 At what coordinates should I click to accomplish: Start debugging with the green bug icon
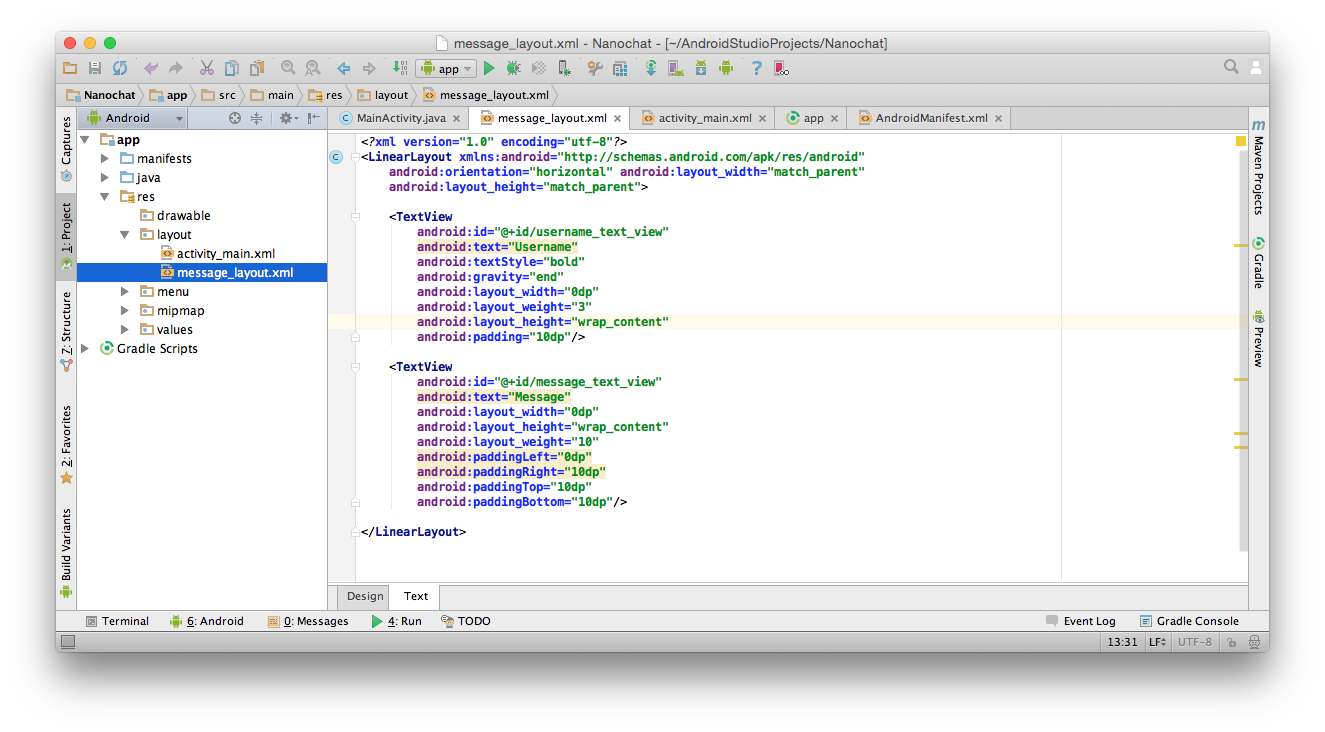coord(513,68)
